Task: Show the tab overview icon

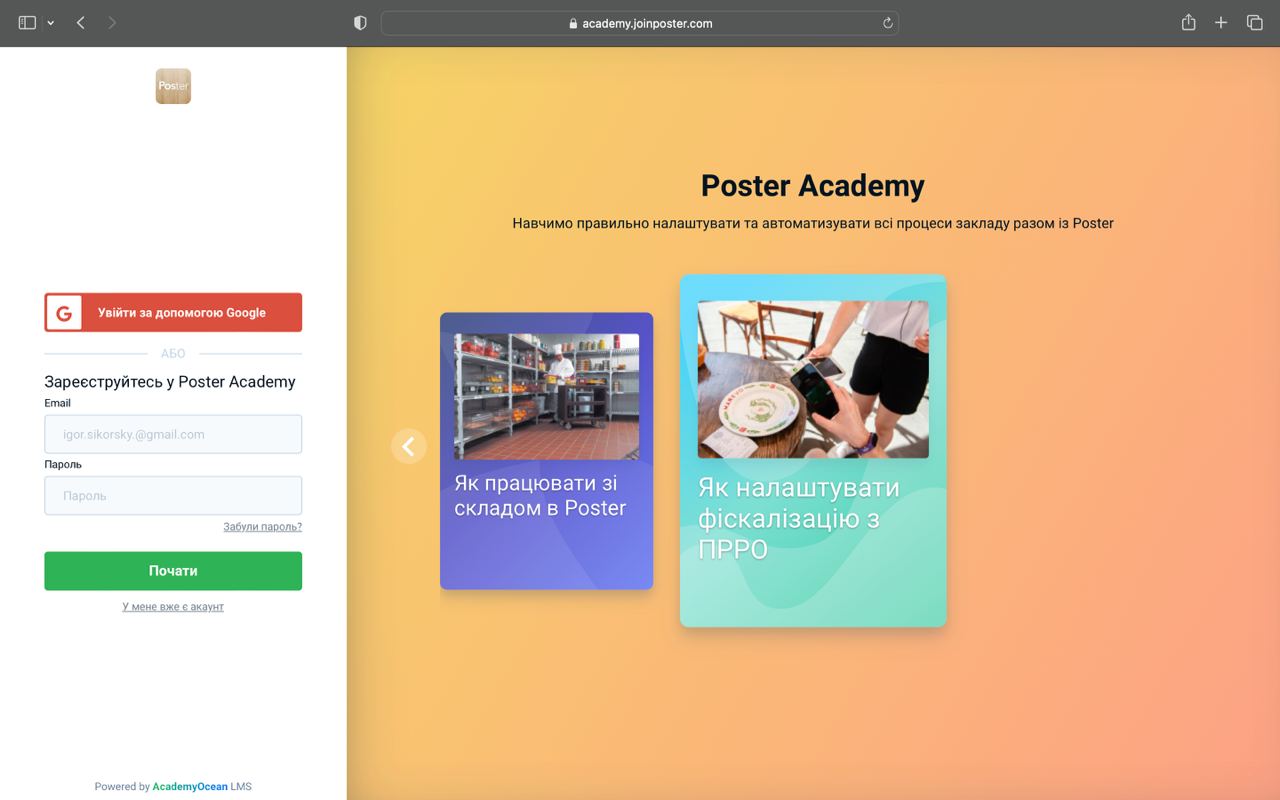Action: point(1254,23)
